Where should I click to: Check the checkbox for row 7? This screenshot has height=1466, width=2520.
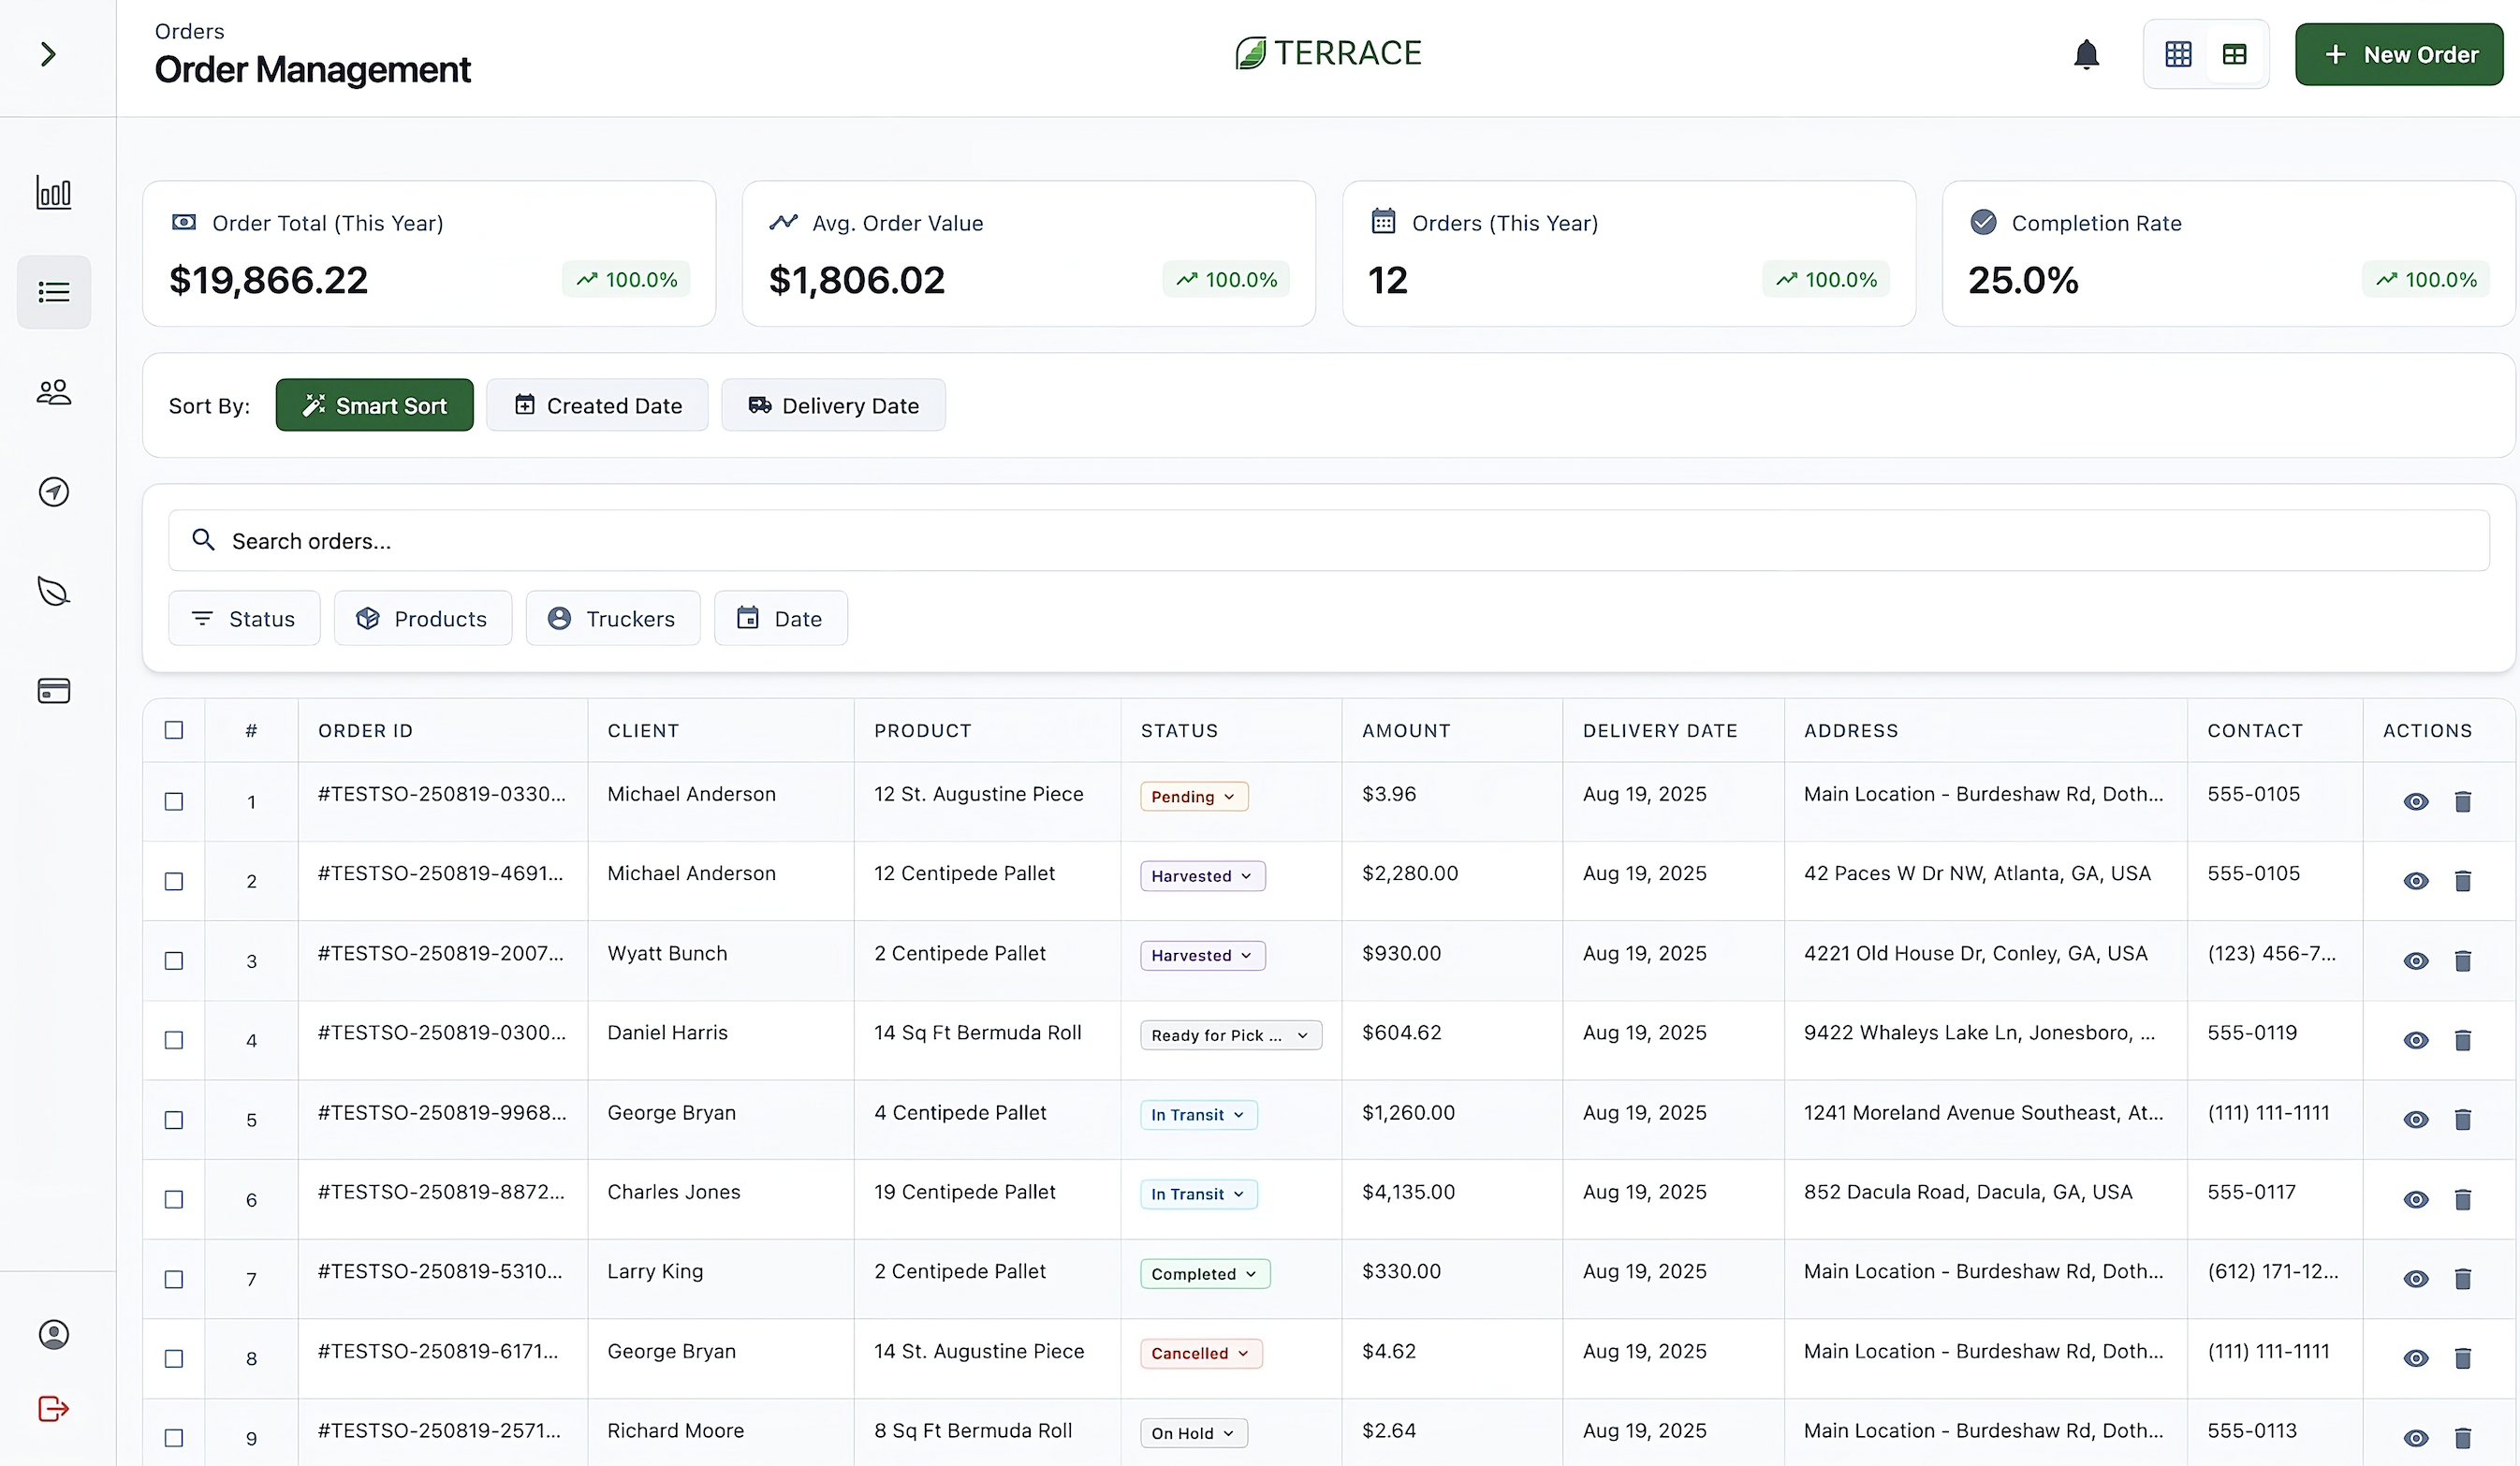(x=174, y=1279)
